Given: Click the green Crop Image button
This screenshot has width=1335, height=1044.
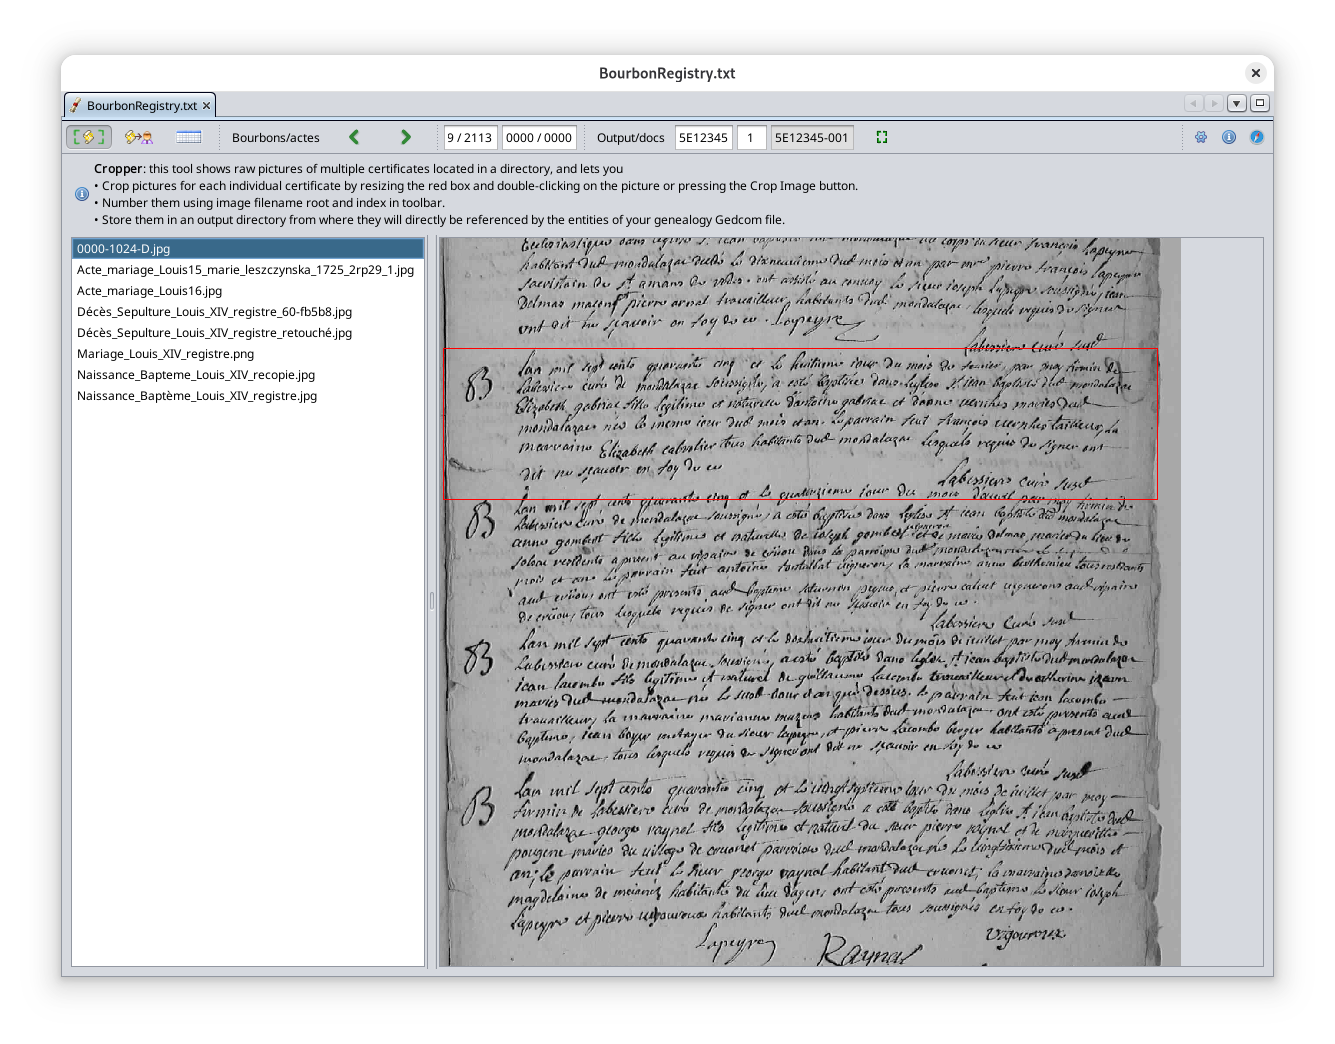Looking at the screenshot, I should coord(882,137).
